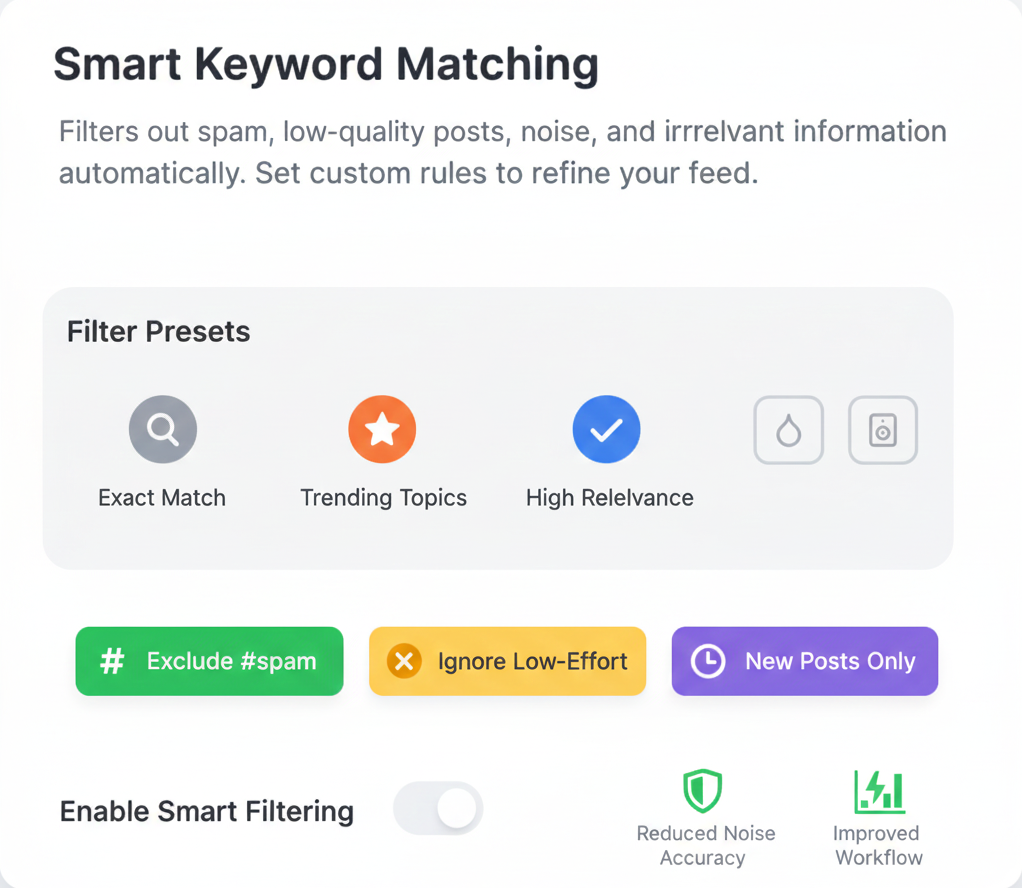
Task: Click the clock icon on New Posts Only
Action: point(707,660)
